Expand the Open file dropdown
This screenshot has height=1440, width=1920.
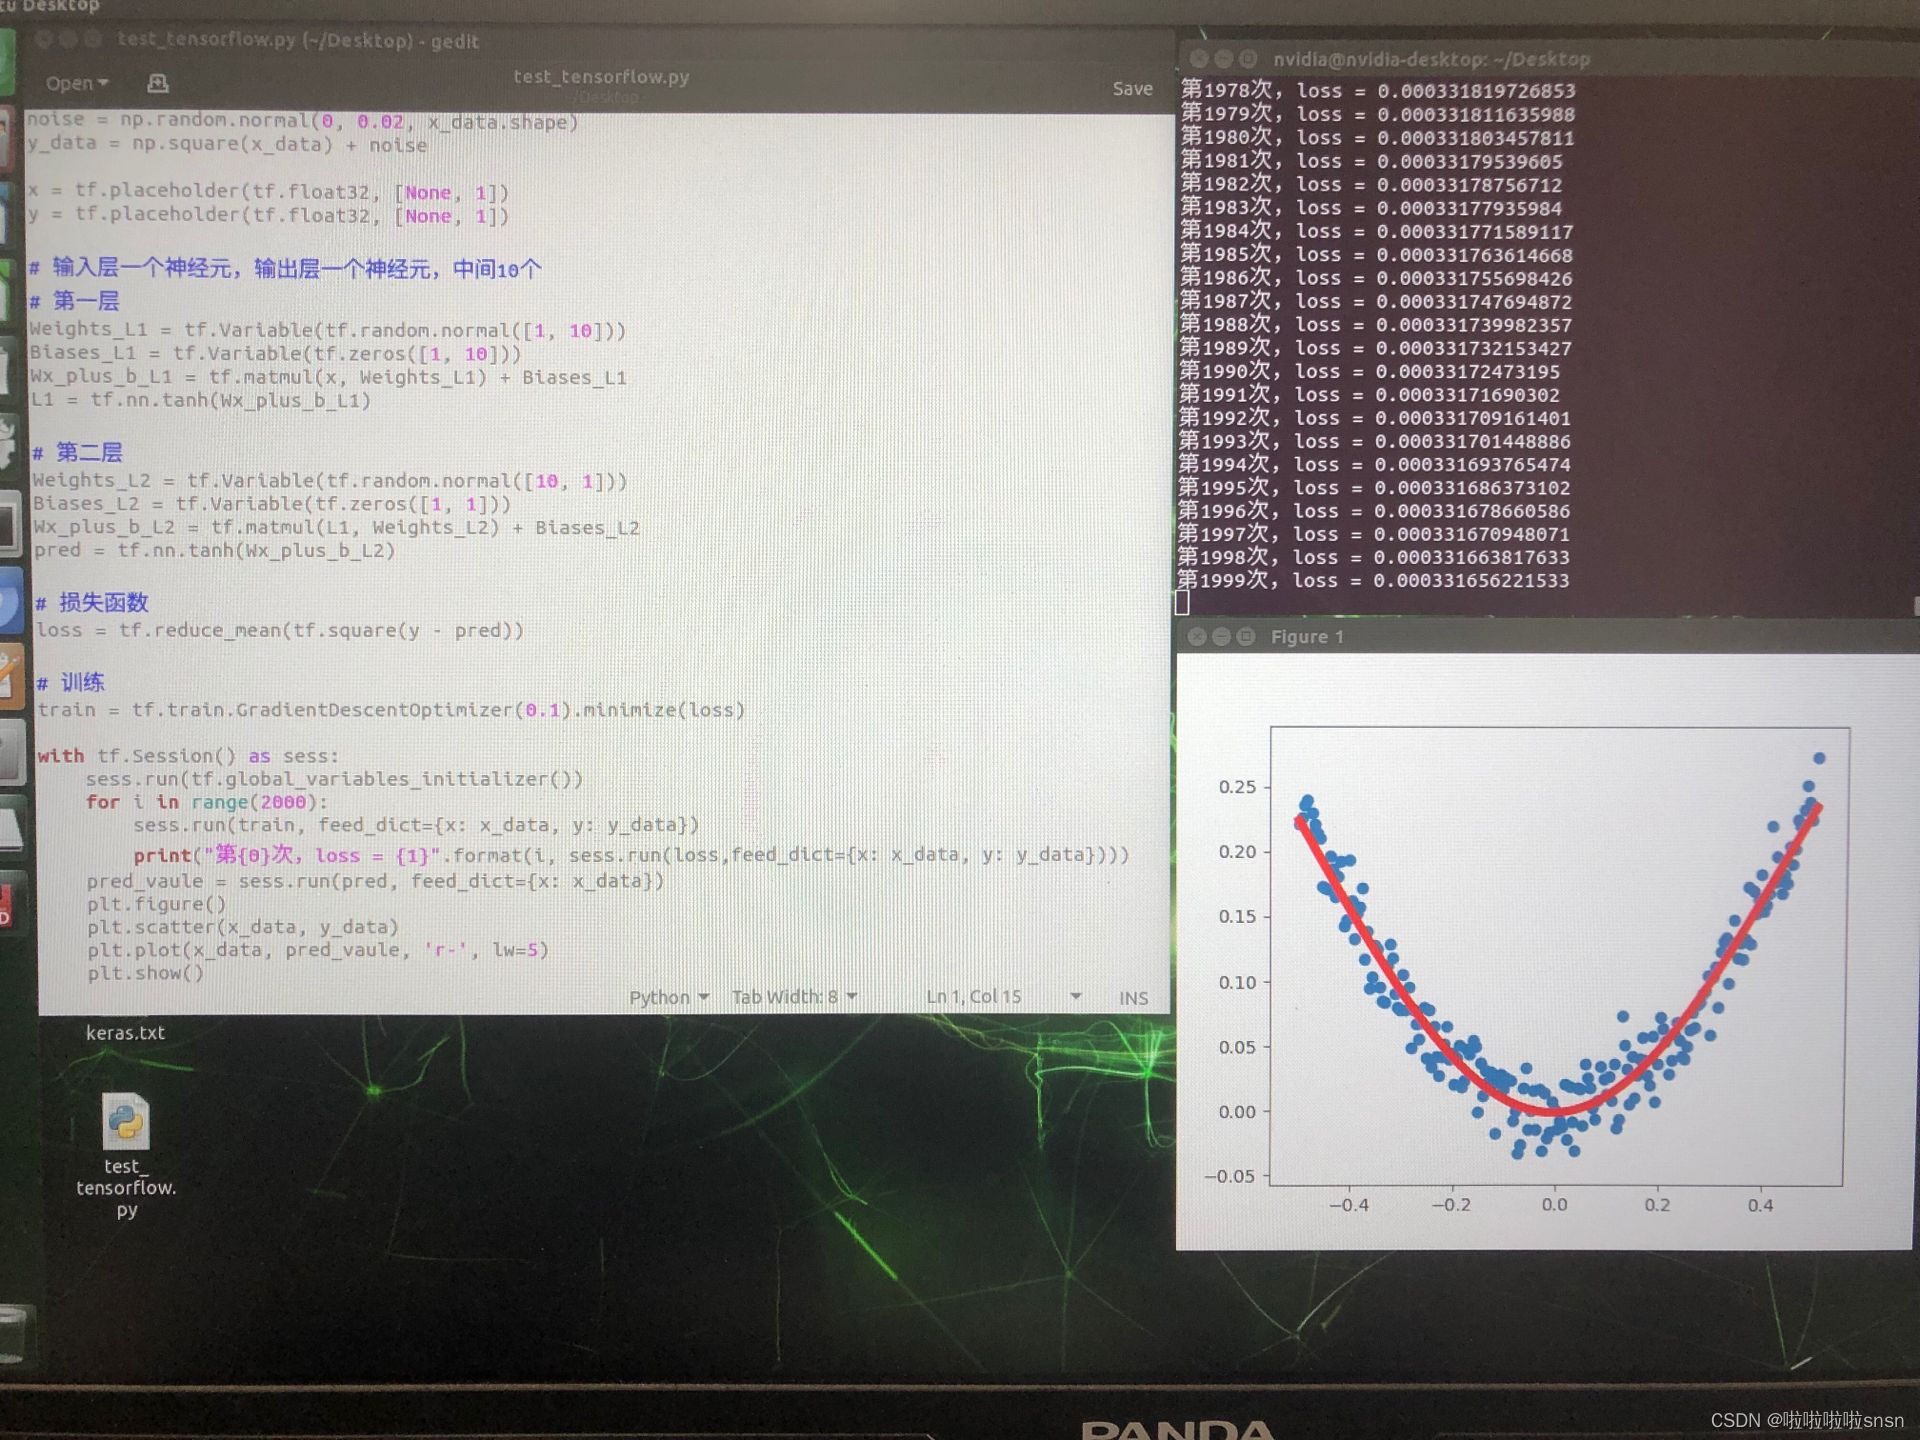click(76, 83)
